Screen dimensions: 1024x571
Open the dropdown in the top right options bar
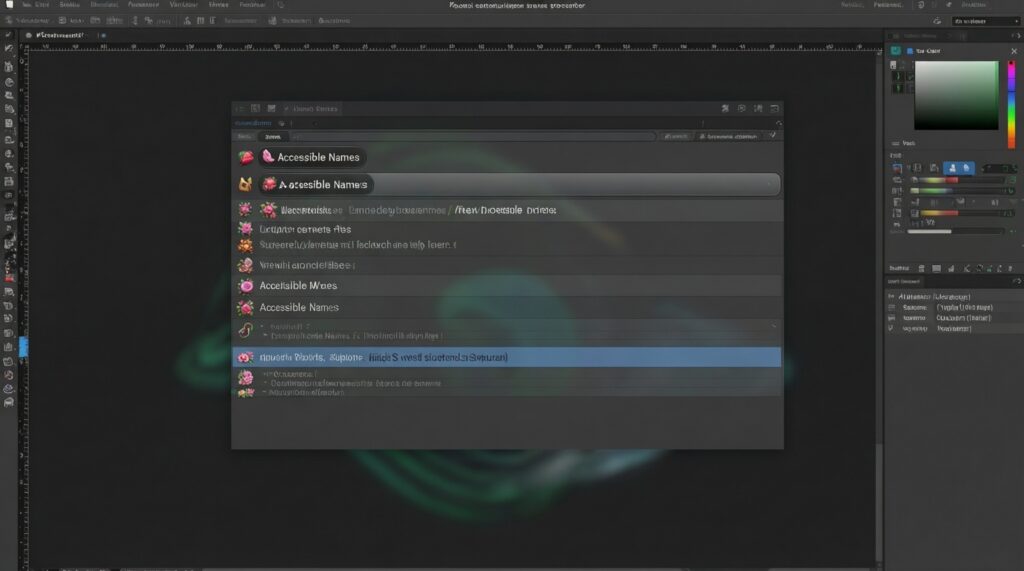[x=984, y=20]
